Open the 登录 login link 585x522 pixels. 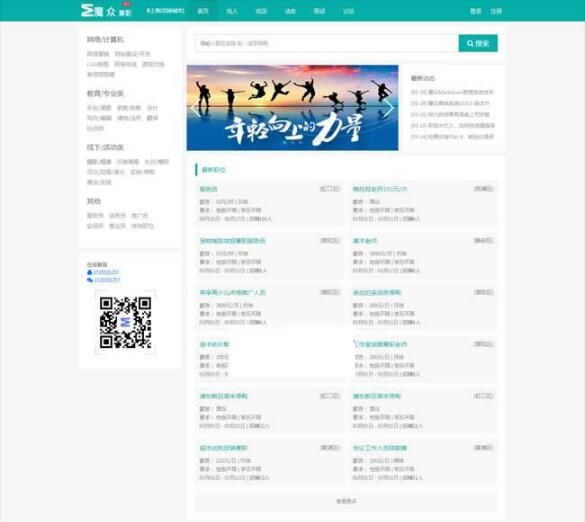(x=476, y=11)
